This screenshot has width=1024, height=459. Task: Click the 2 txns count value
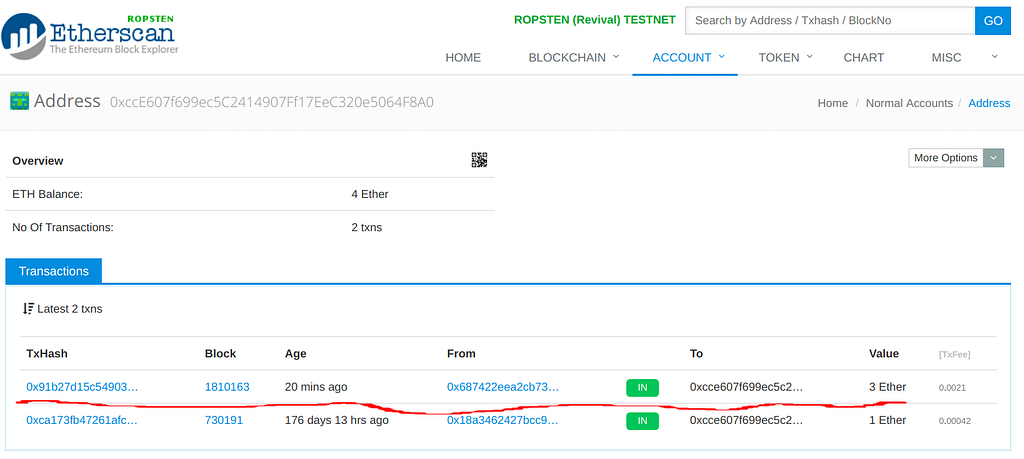click(x=366, y=228)
